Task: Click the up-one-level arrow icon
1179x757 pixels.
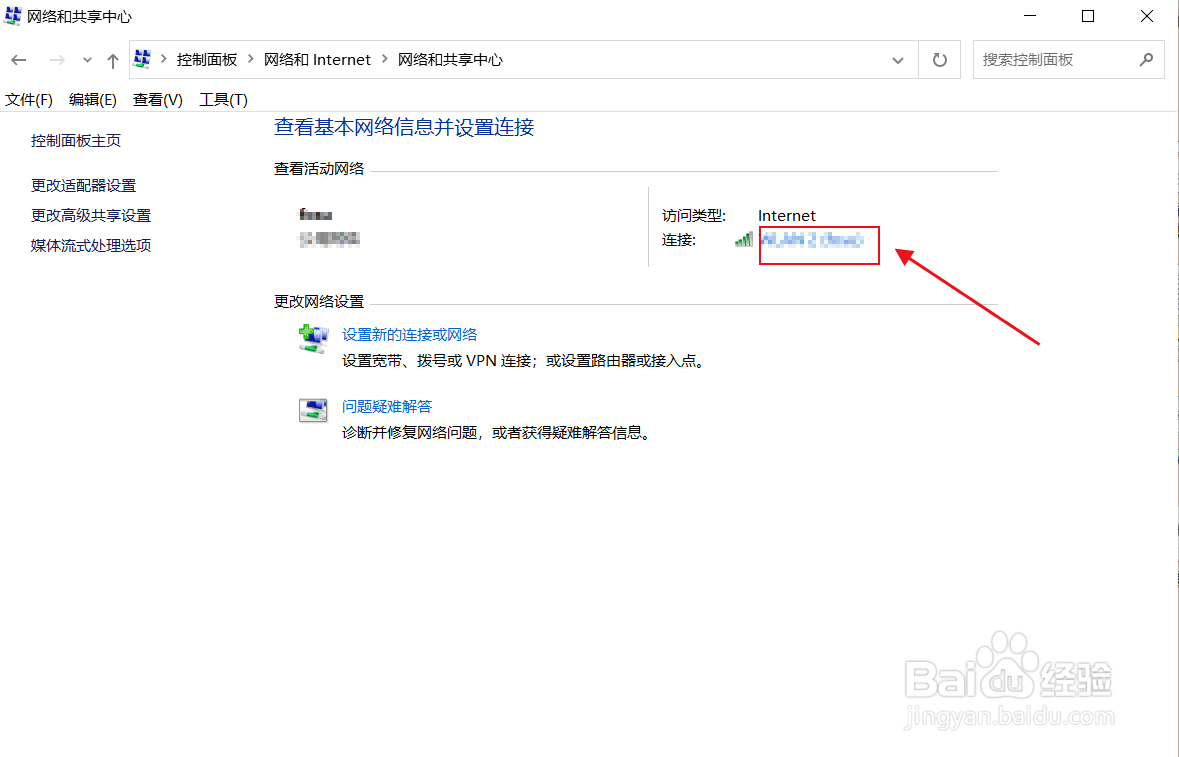Action: pyautogui.click(x=112, y=59)
